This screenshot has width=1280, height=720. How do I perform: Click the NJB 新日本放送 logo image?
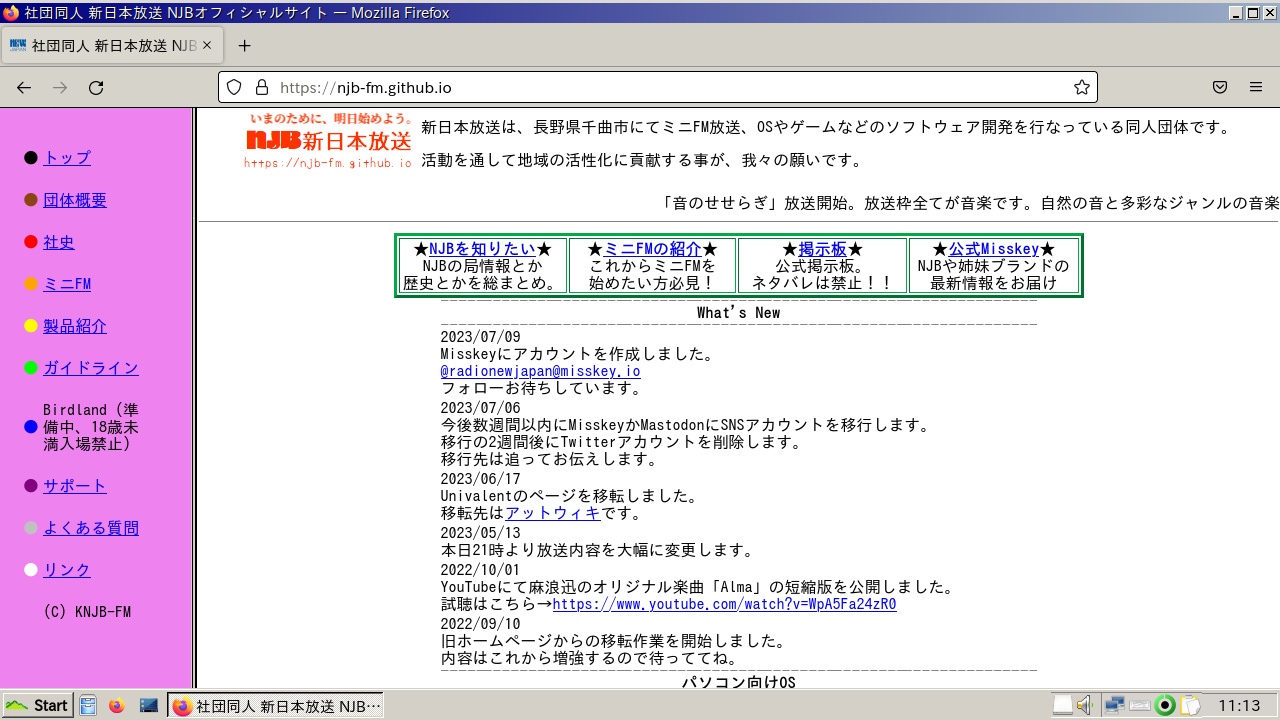(329, 140)
